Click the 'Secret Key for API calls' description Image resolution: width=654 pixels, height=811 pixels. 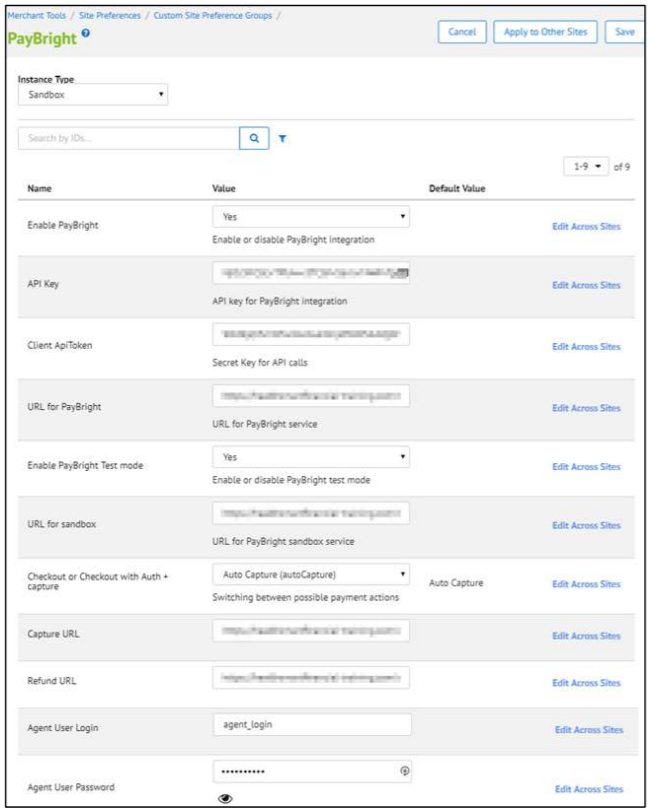[x=260, y=363]
